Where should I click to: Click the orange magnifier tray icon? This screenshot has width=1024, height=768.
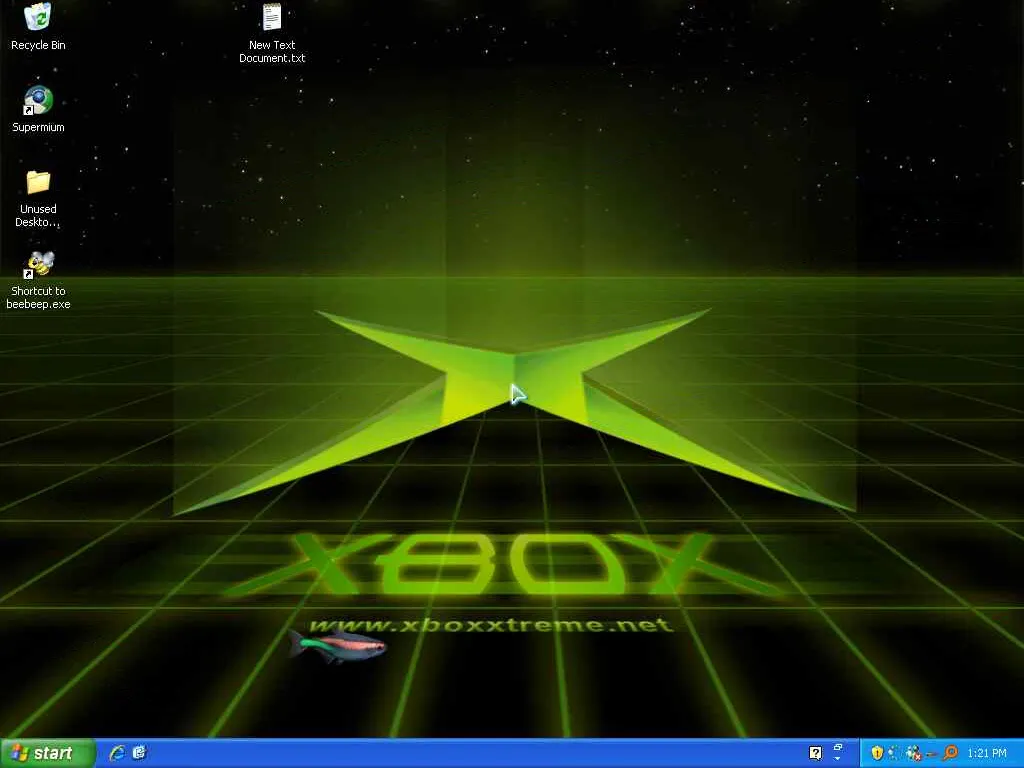950,752
